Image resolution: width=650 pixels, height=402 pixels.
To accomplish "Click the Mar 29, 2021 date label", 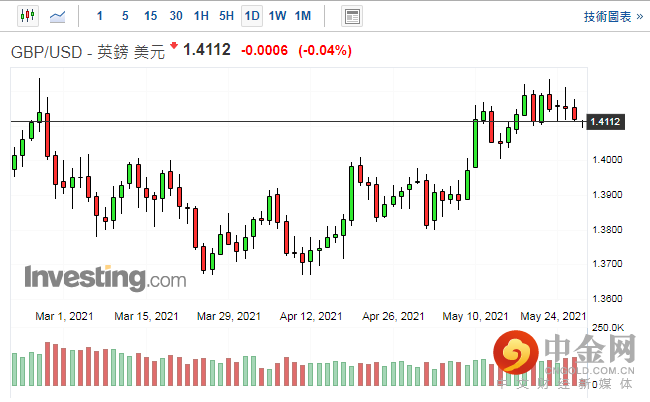I will [229, 316].
